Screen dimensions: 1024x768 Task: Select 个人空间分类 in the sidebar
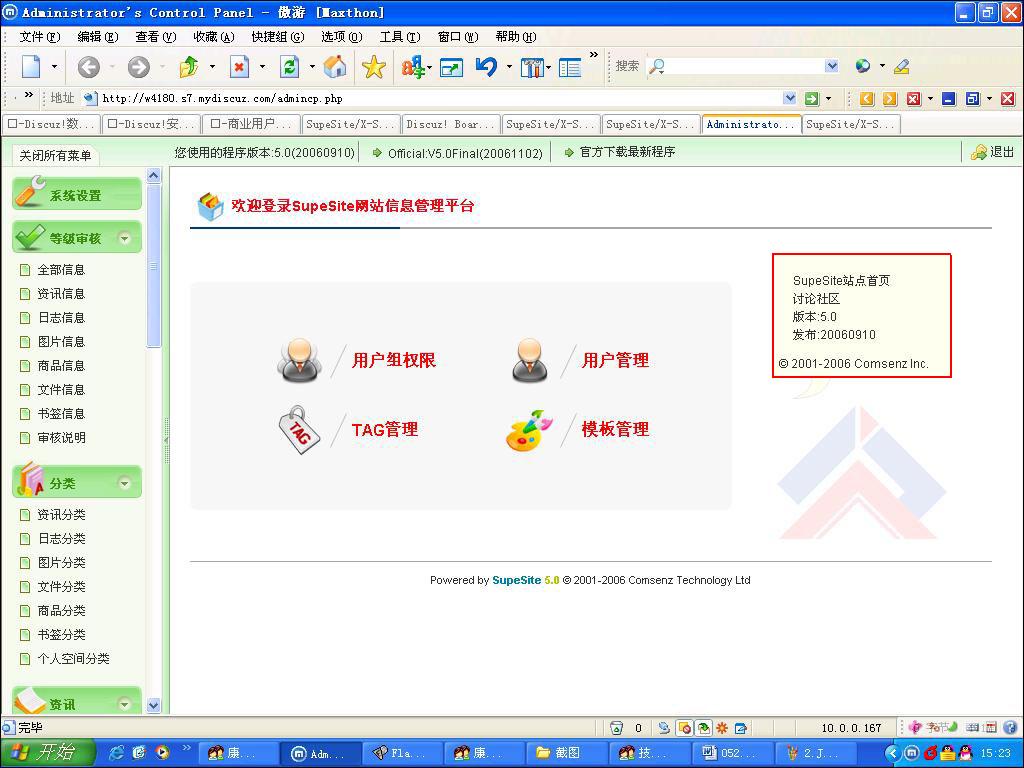pos(73,659)
